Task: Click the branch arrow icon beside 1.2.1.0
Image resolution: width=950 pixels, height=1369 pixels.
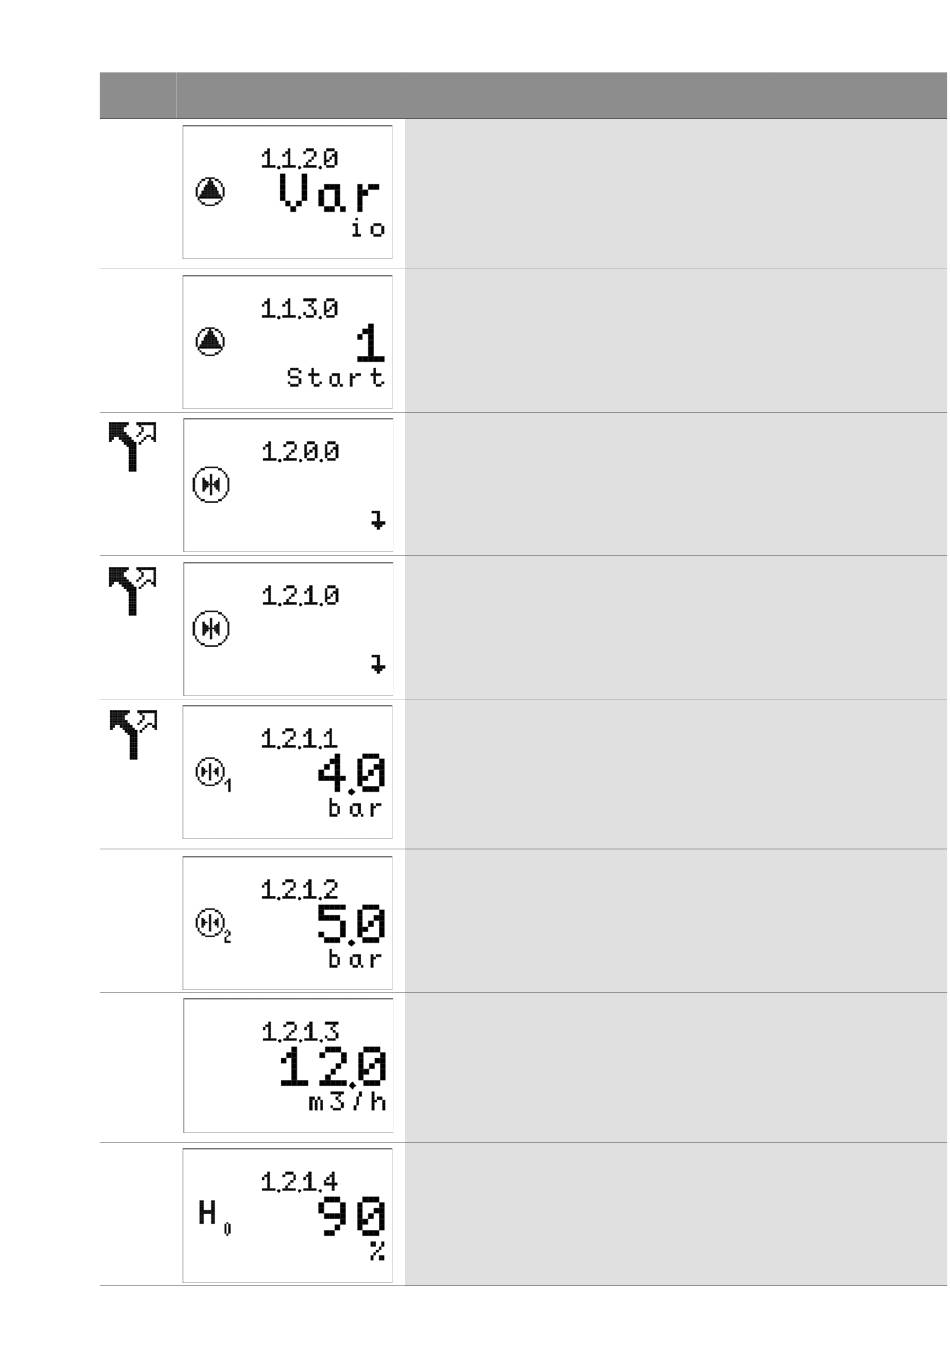Action: click(132, 589)
